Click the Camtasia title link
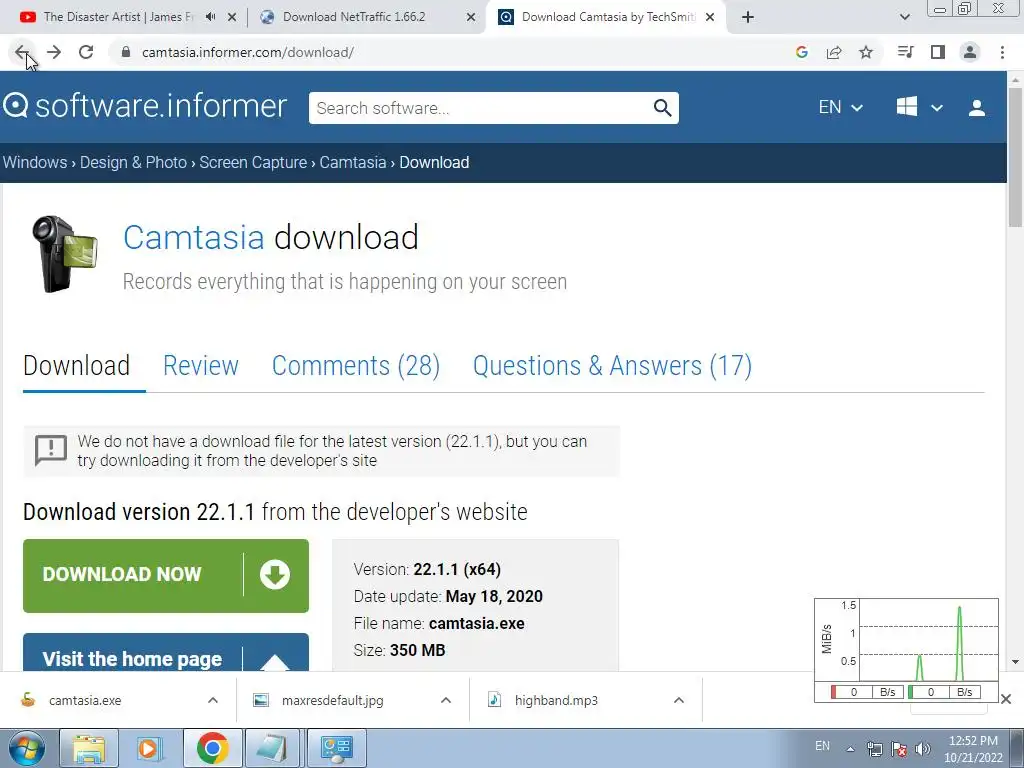Image resolution: width=1024 pixels, height=768 pixels. [193, 237]
